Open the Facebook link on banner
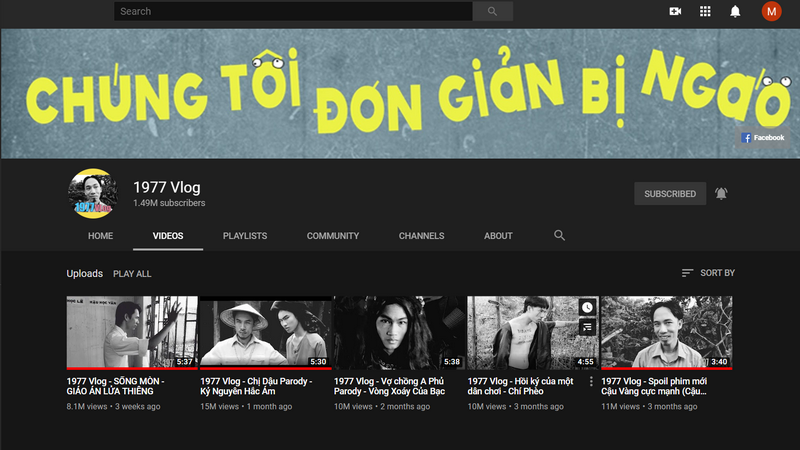Screen dimensions: 800x450 pyautogui.click(x=762, y=138)
